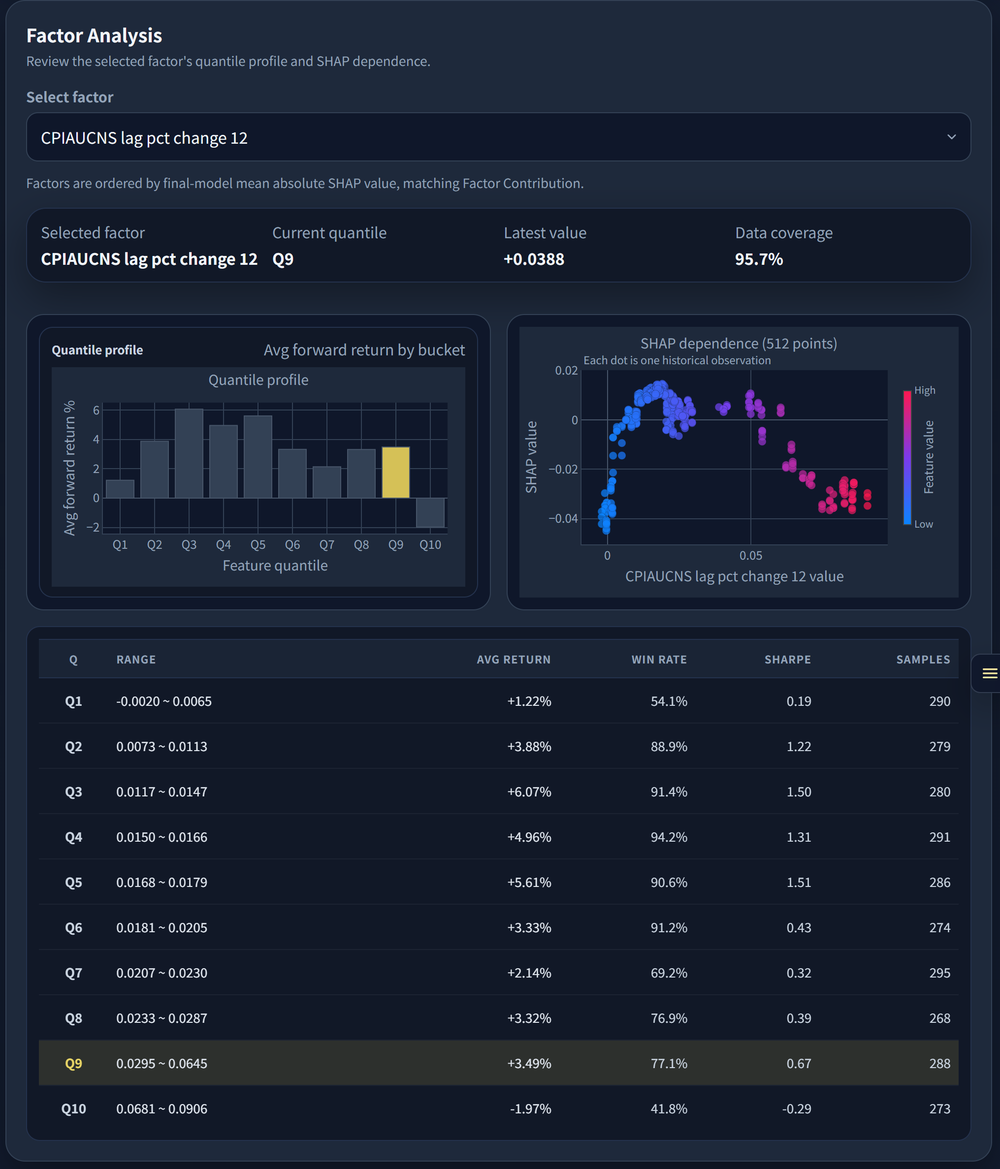The height and width of the screenshot is (1169, 1000).
Task: Click the 'Factor Analysis' heading
Action: click(94, 36)
